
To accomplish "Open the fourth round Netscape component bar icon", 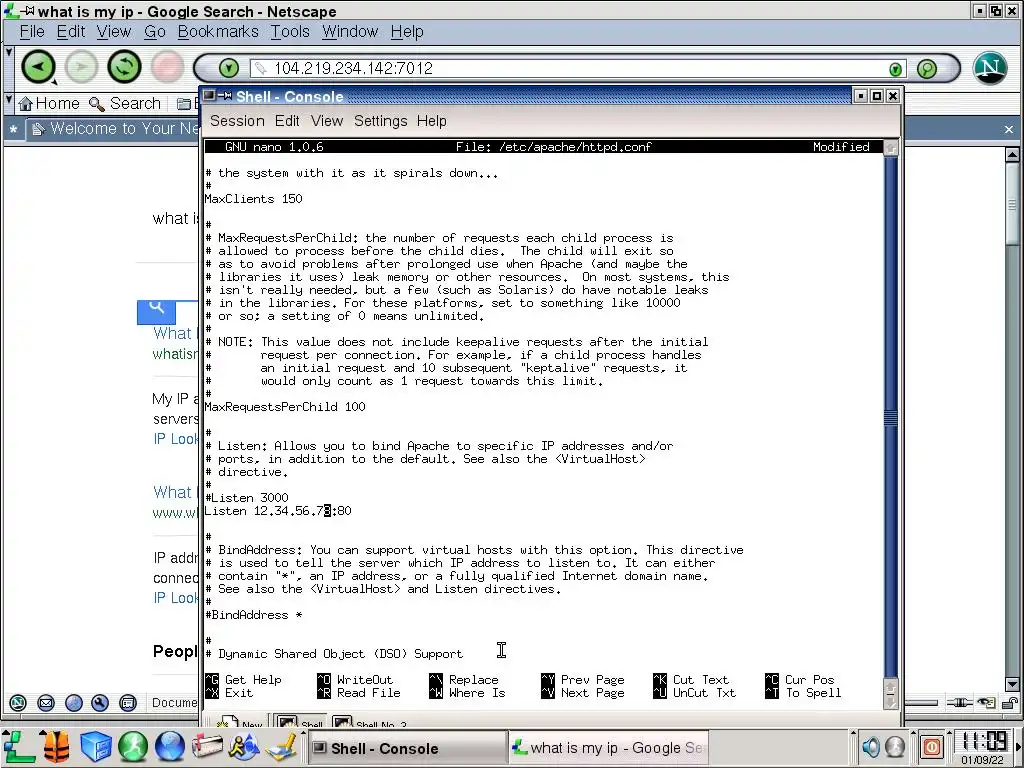I will [x=100, y=703].
